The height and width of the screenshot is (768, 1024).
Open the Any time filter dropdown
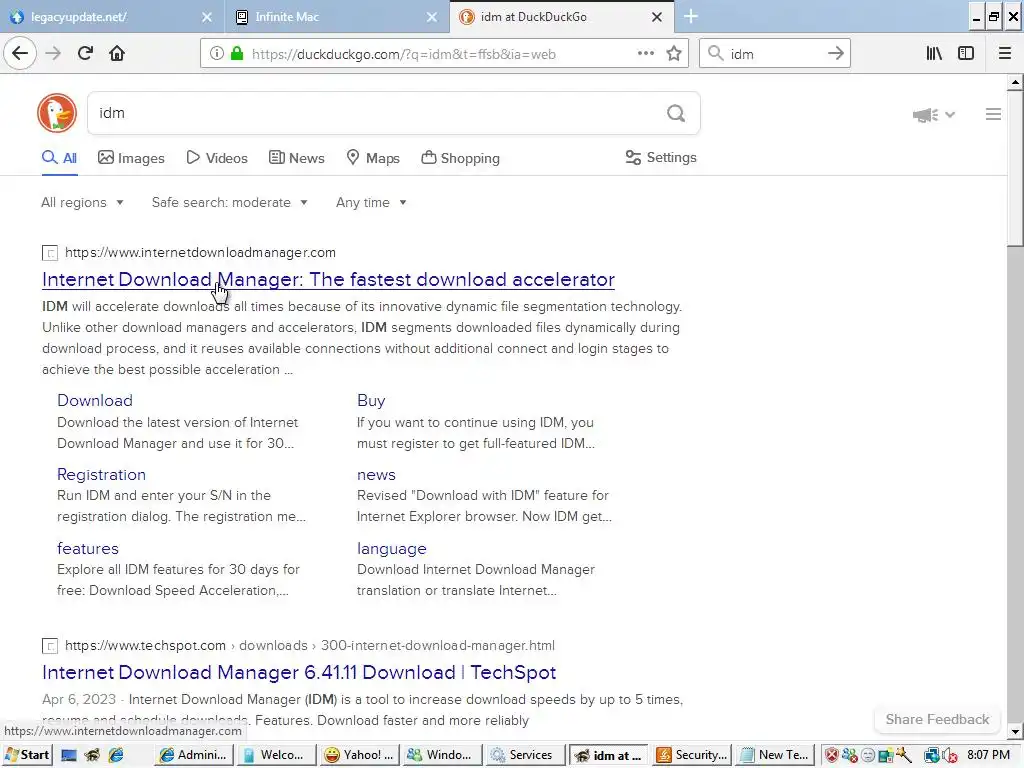pos(372,202)
